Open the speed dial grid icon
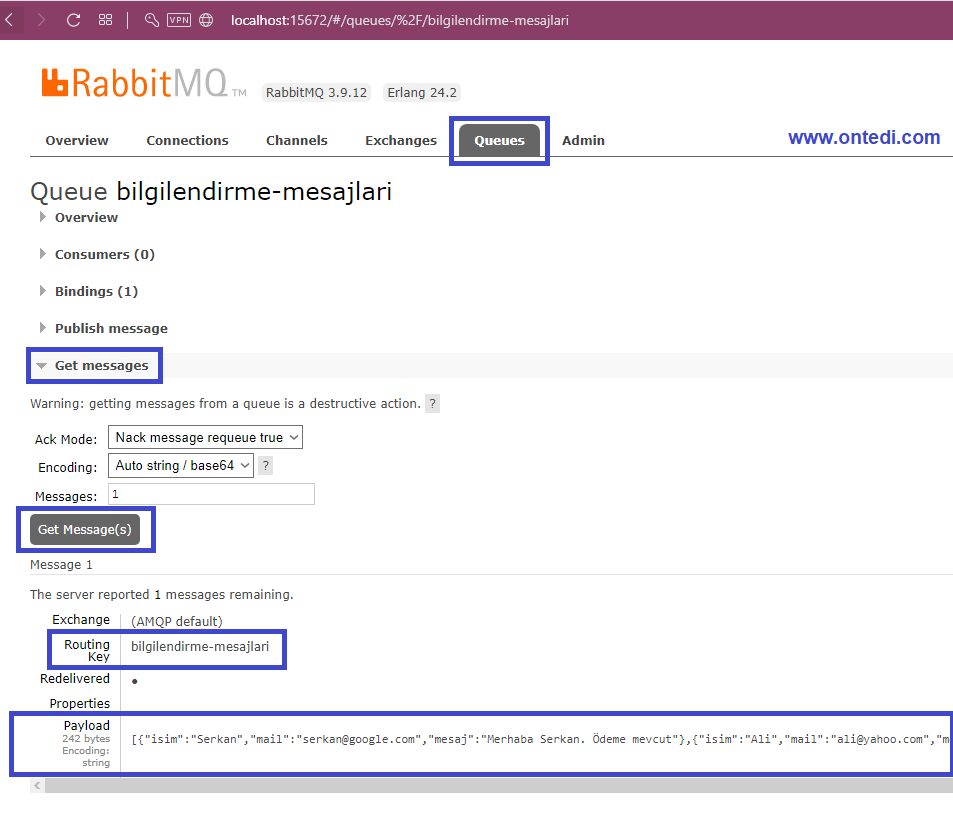 click(105, 20)
